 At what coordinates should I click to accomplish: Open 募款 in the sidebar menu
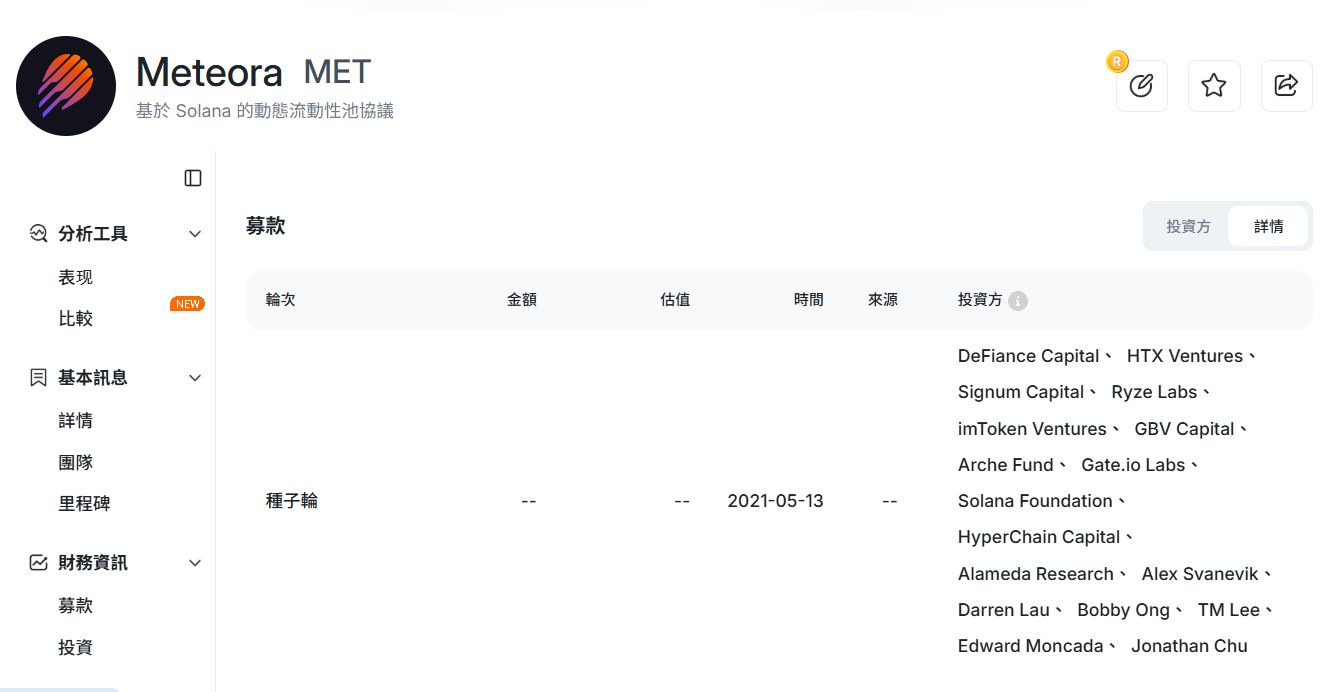(x=76, y=605)
